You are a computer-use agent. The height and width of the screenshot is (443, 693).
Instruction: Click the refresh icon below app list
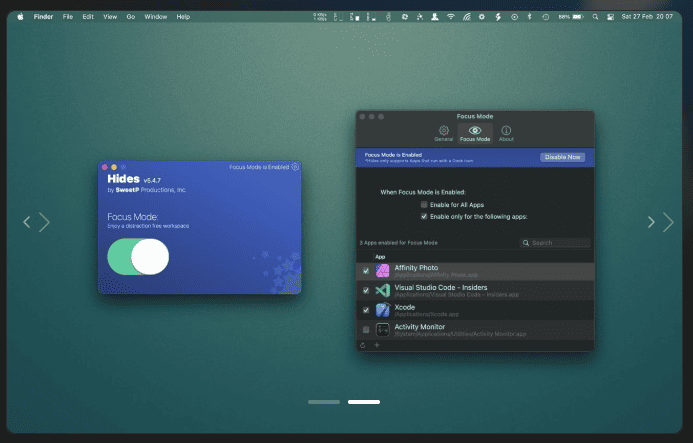point(363,345)
